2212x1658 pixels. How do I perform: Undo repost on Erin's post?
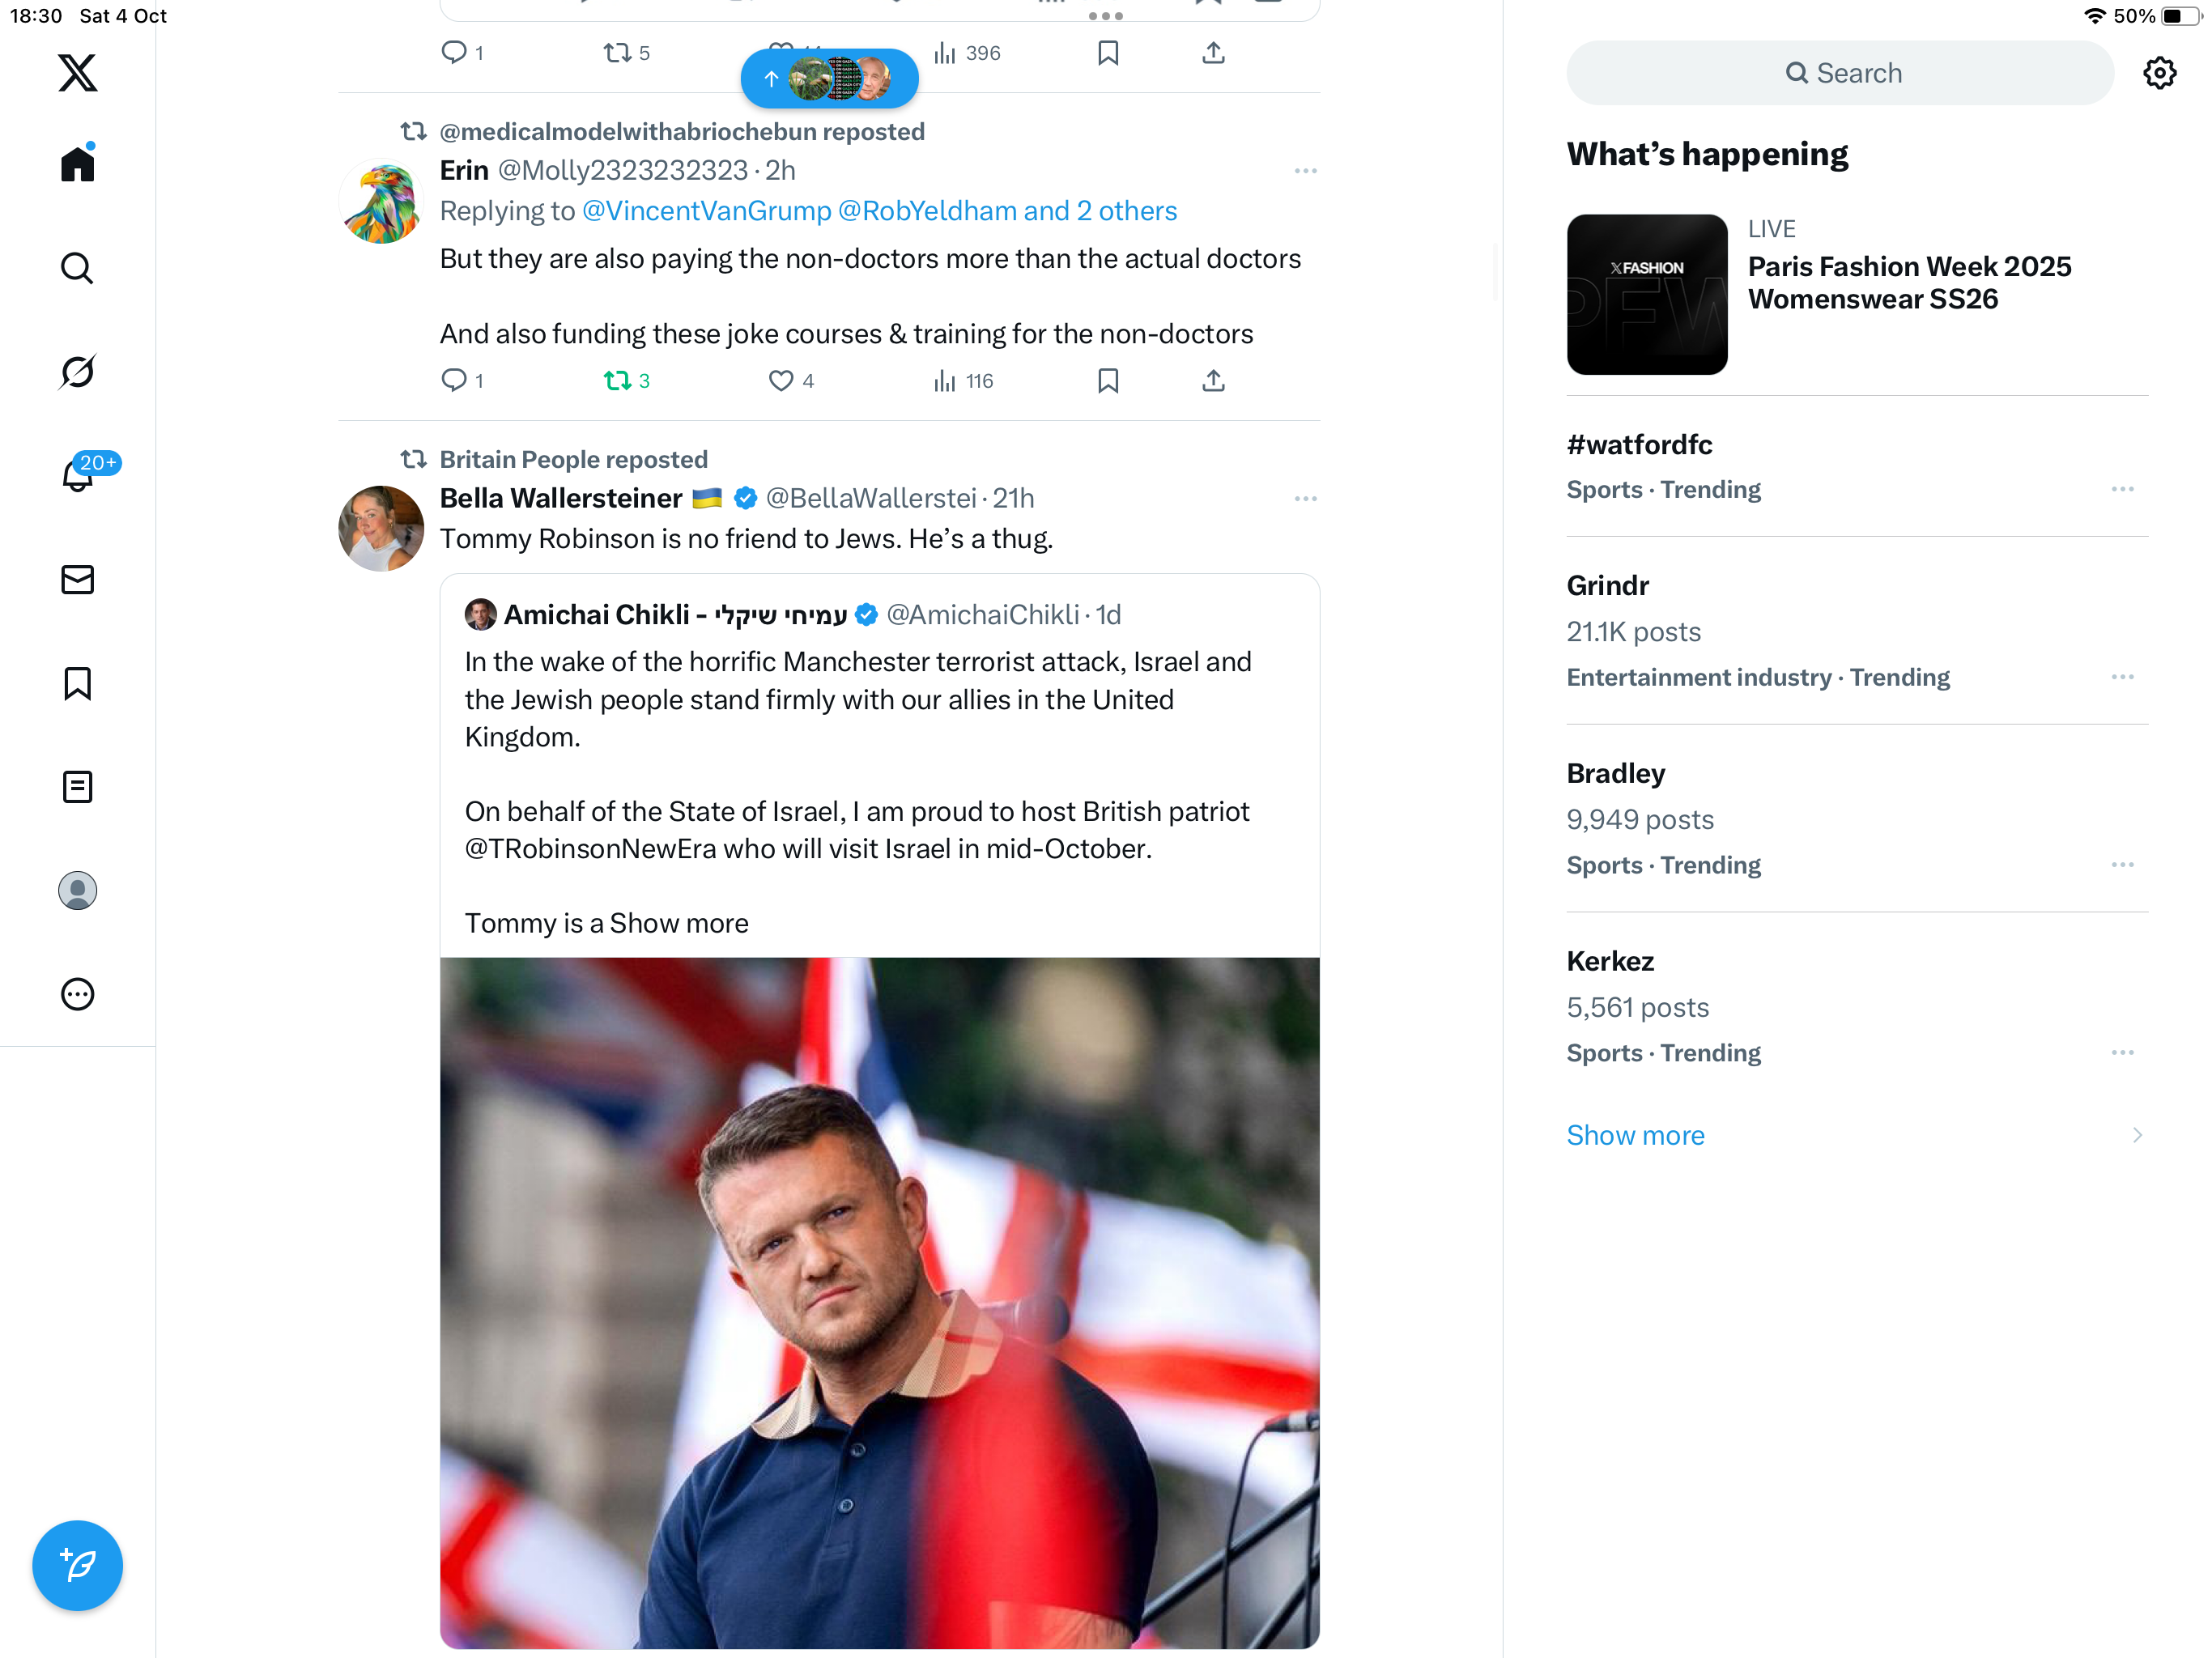coord(617,381)
